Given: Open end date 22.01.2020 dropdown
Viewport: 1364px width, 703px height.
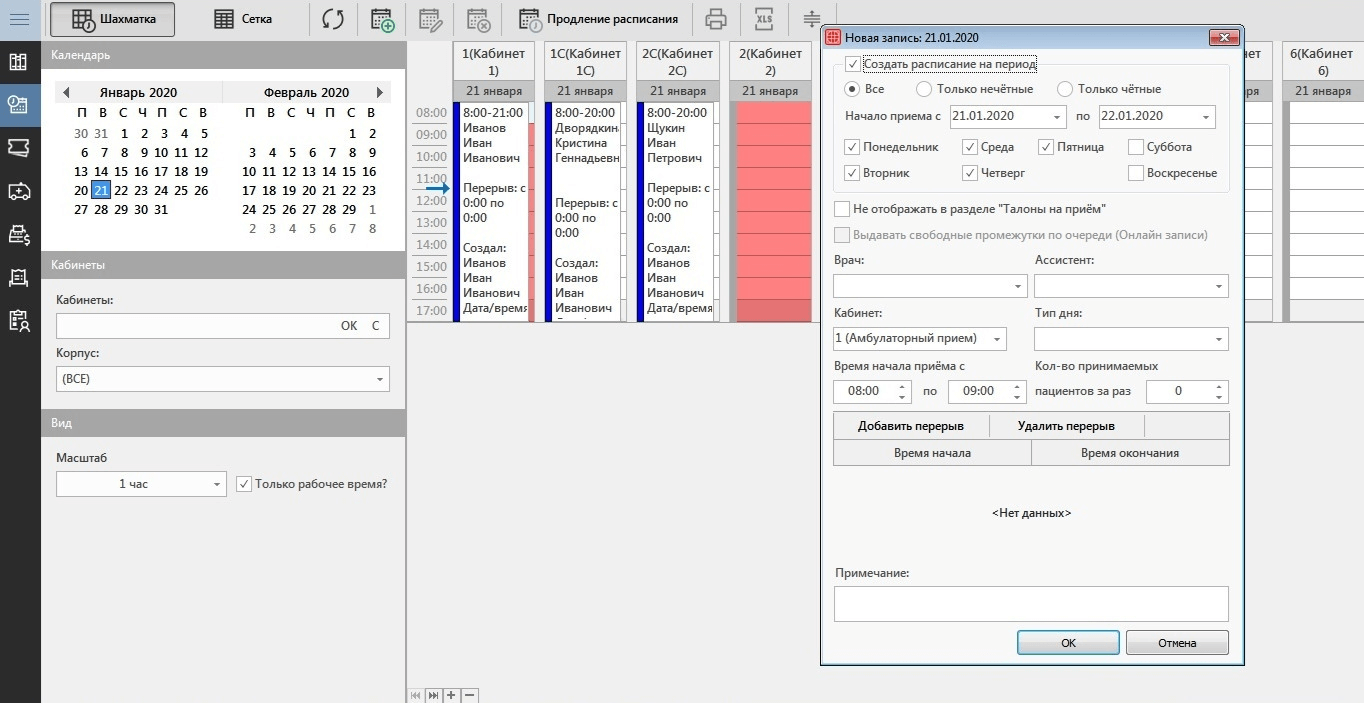Looking at the screenshot, I should tap(1207, 117).
